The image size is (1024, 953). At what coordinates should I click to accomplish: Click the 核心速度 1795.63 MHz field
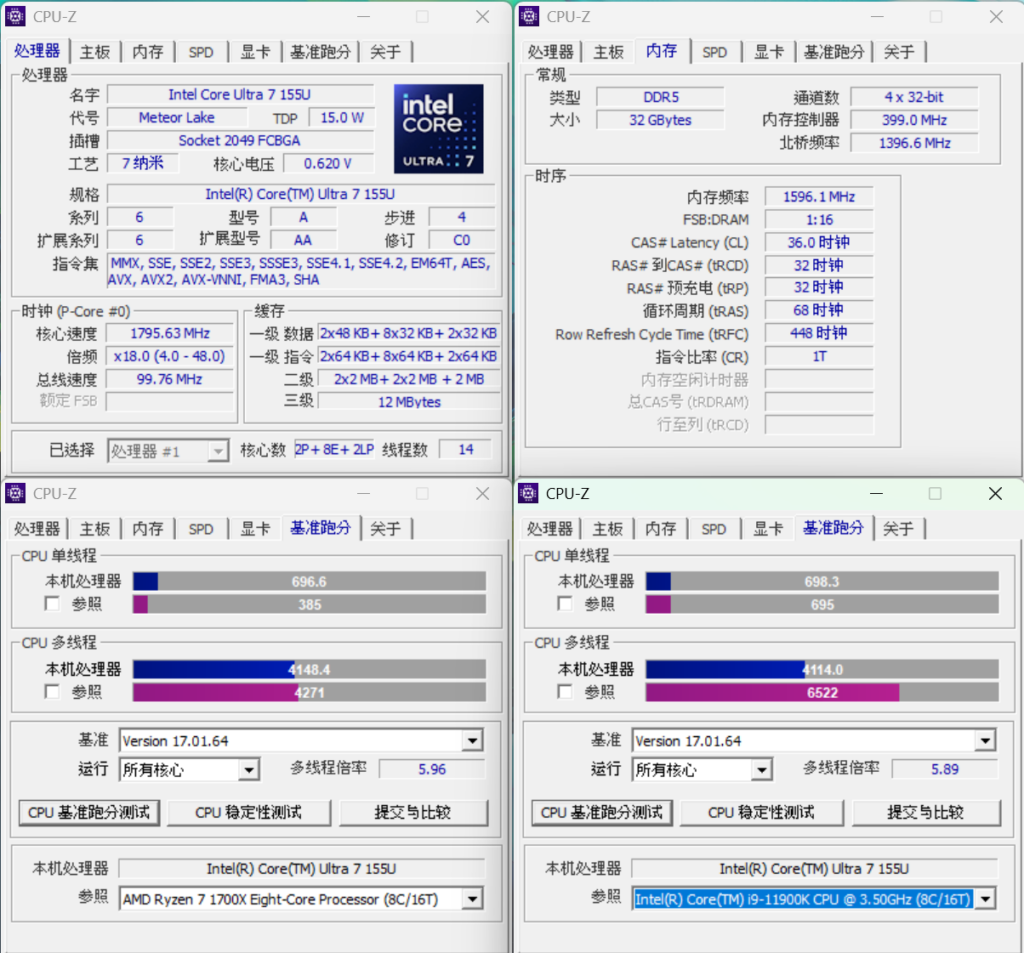click(170, 334)
